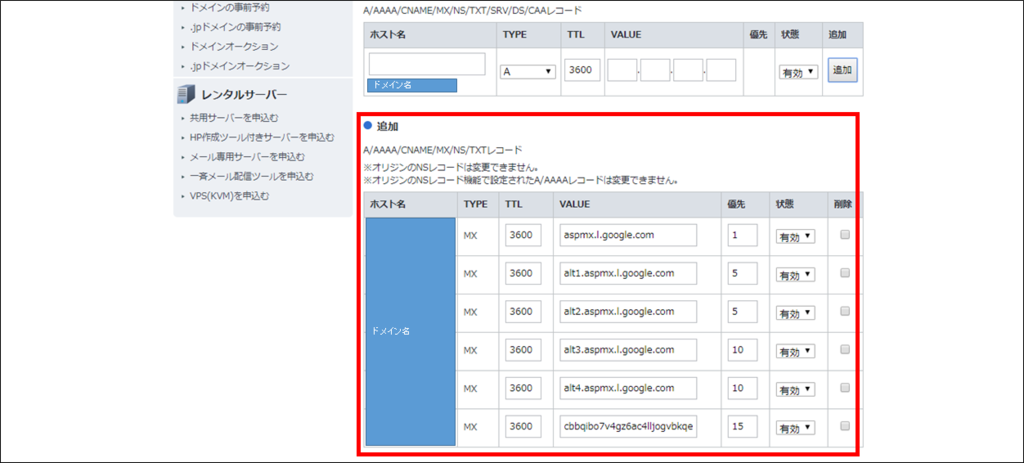
Task: Click the TTL field in the add-record row
Action: pyautogui.click(x=582, y=70)
